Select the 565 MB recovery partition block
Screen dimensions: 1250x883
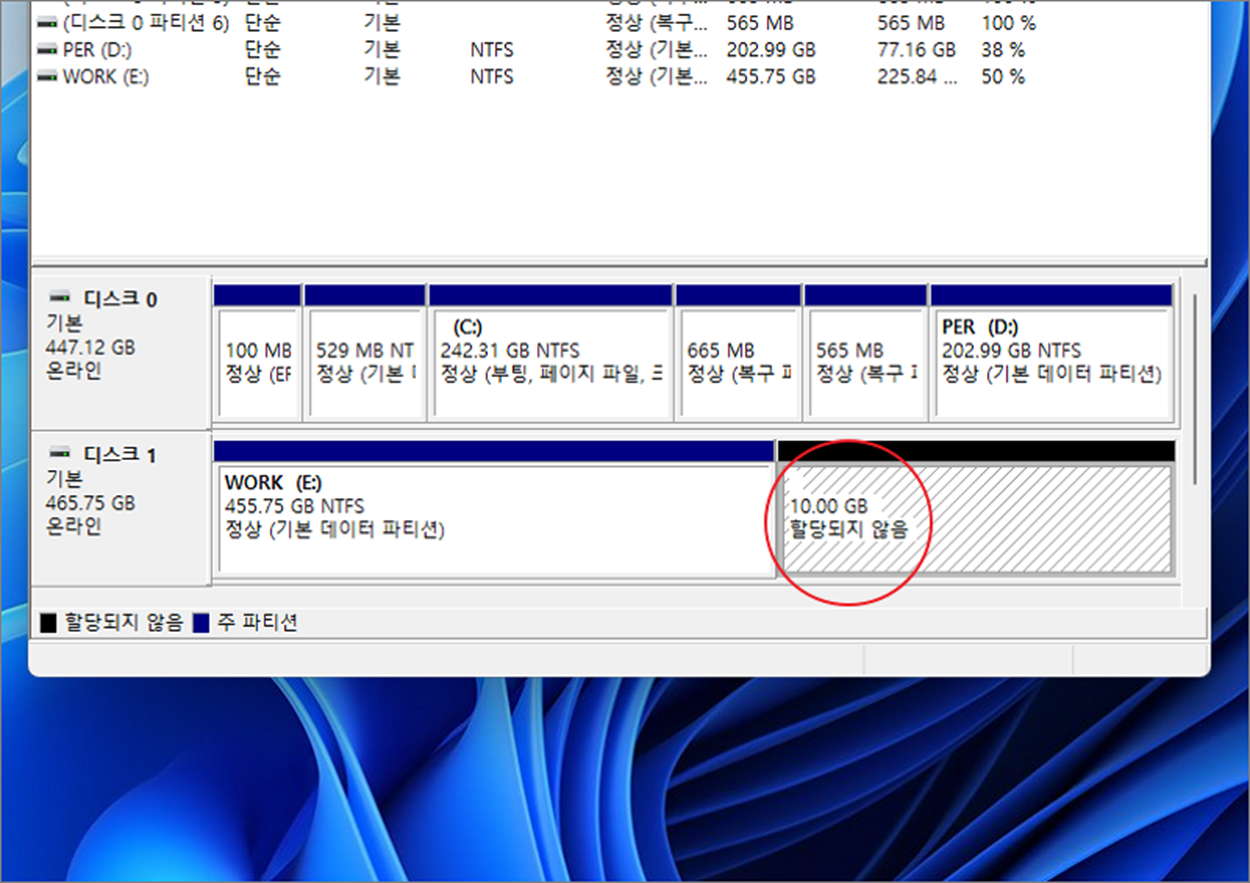[865, 351]
